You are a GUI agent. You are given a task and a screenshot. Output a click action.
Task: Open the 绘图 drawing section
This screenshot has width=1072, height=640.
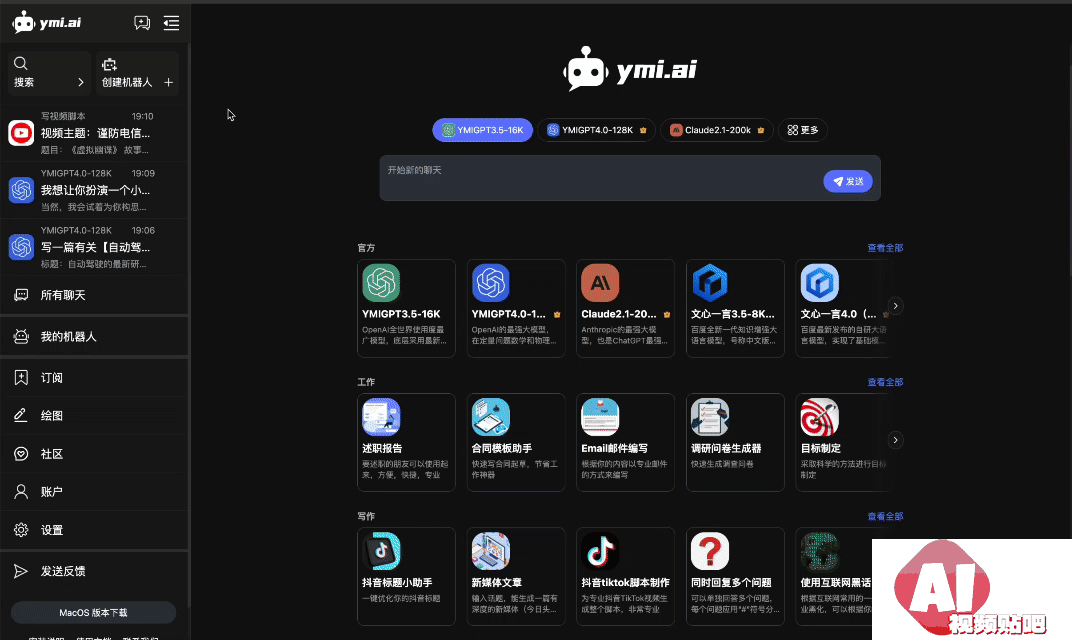pos(94,416)
